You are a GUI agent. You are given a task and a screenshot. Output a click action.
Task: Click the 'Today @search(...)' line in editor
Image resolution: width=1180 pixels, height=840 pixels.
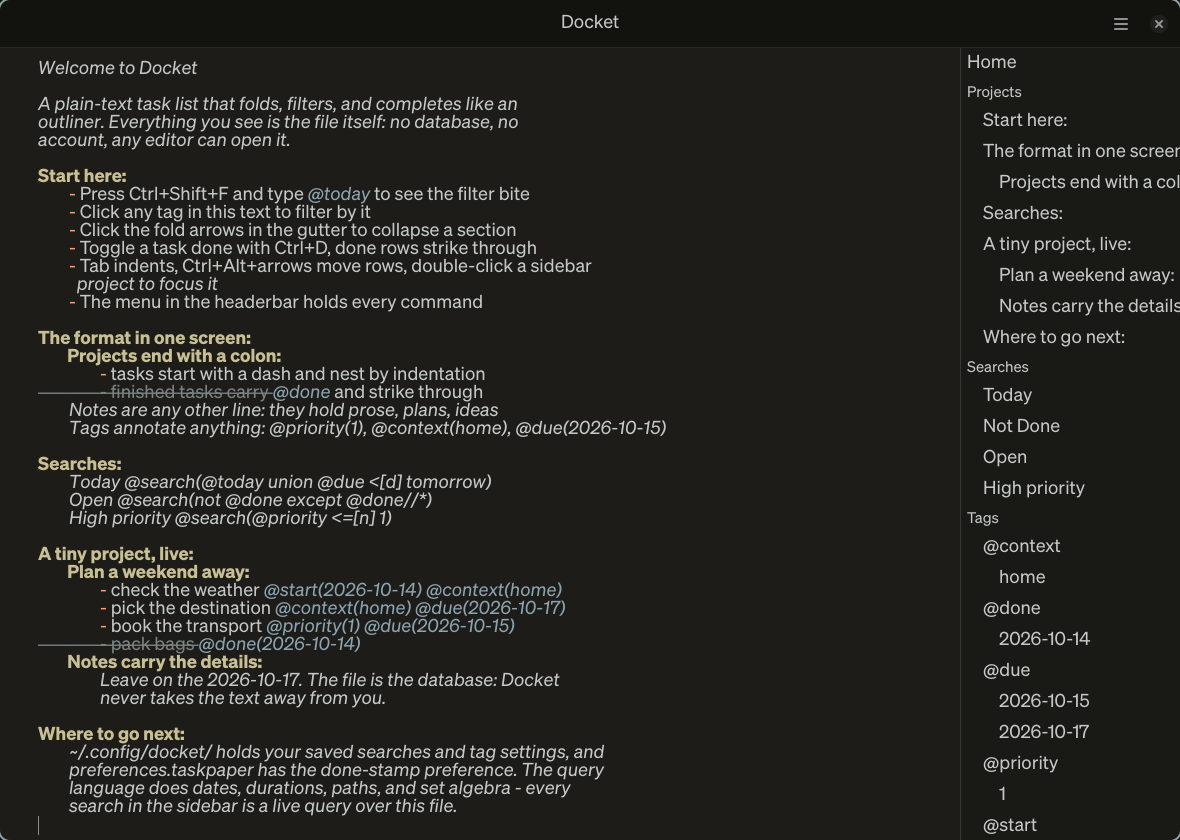(x=280, y=482)
